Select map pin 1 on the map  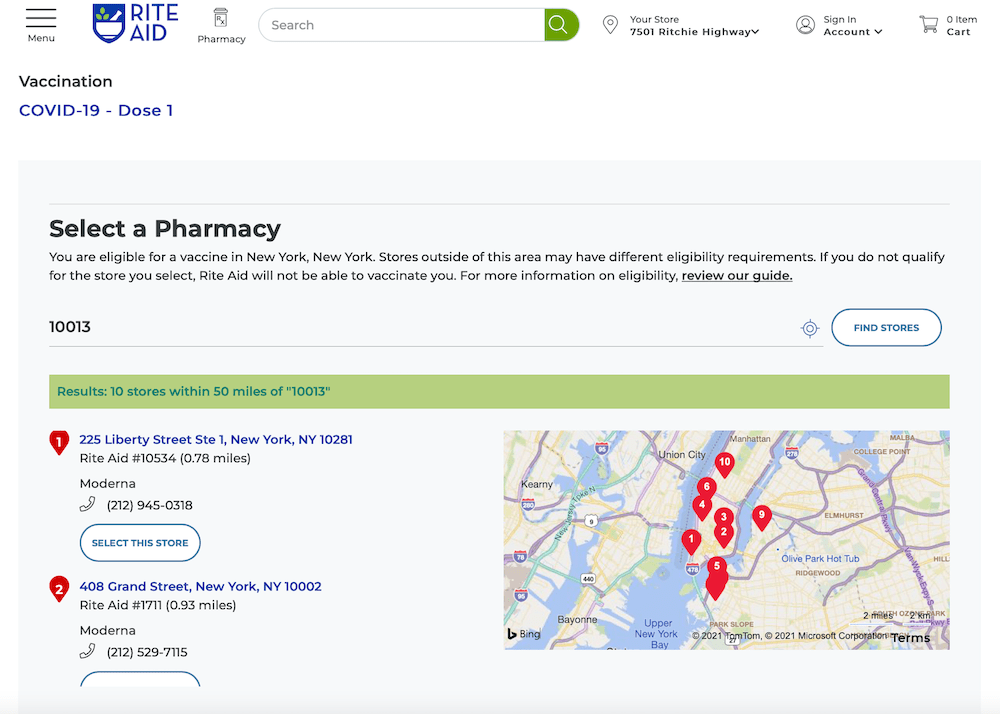(691, 542)
